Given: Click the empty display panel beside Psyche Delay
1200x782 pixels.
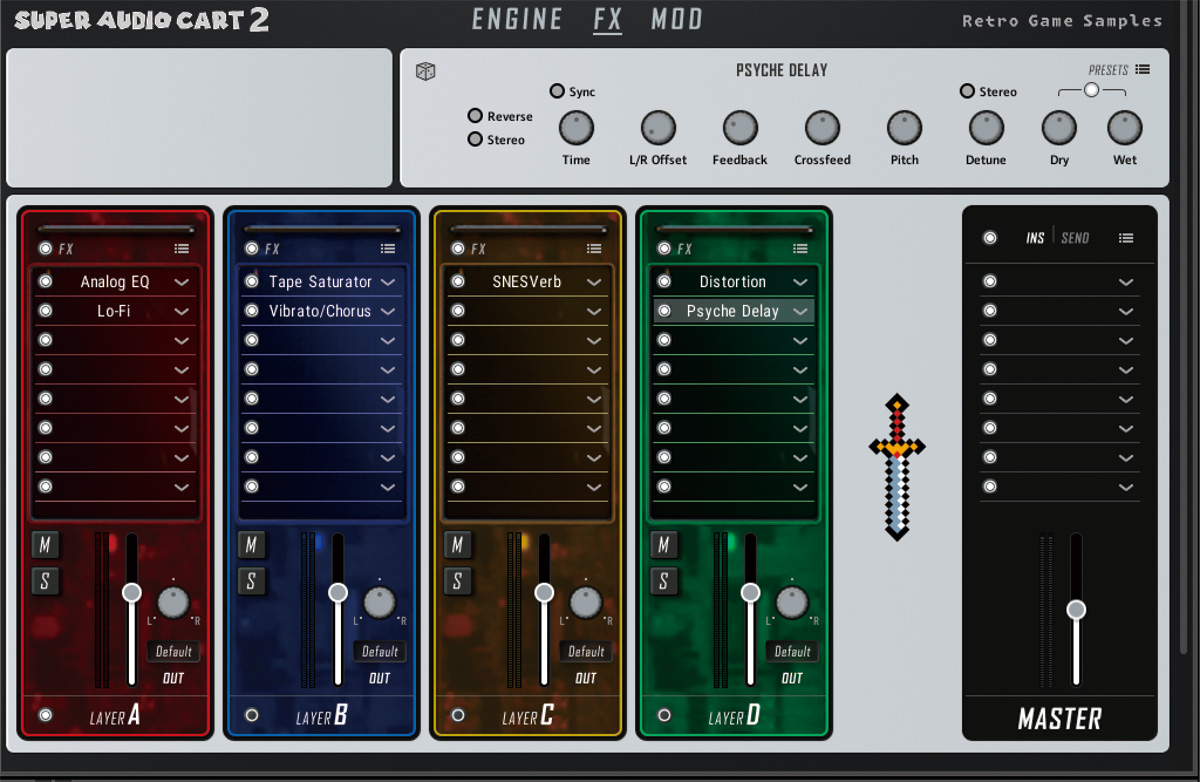Looking at the screenshot, I should click(x=200, y=118).
